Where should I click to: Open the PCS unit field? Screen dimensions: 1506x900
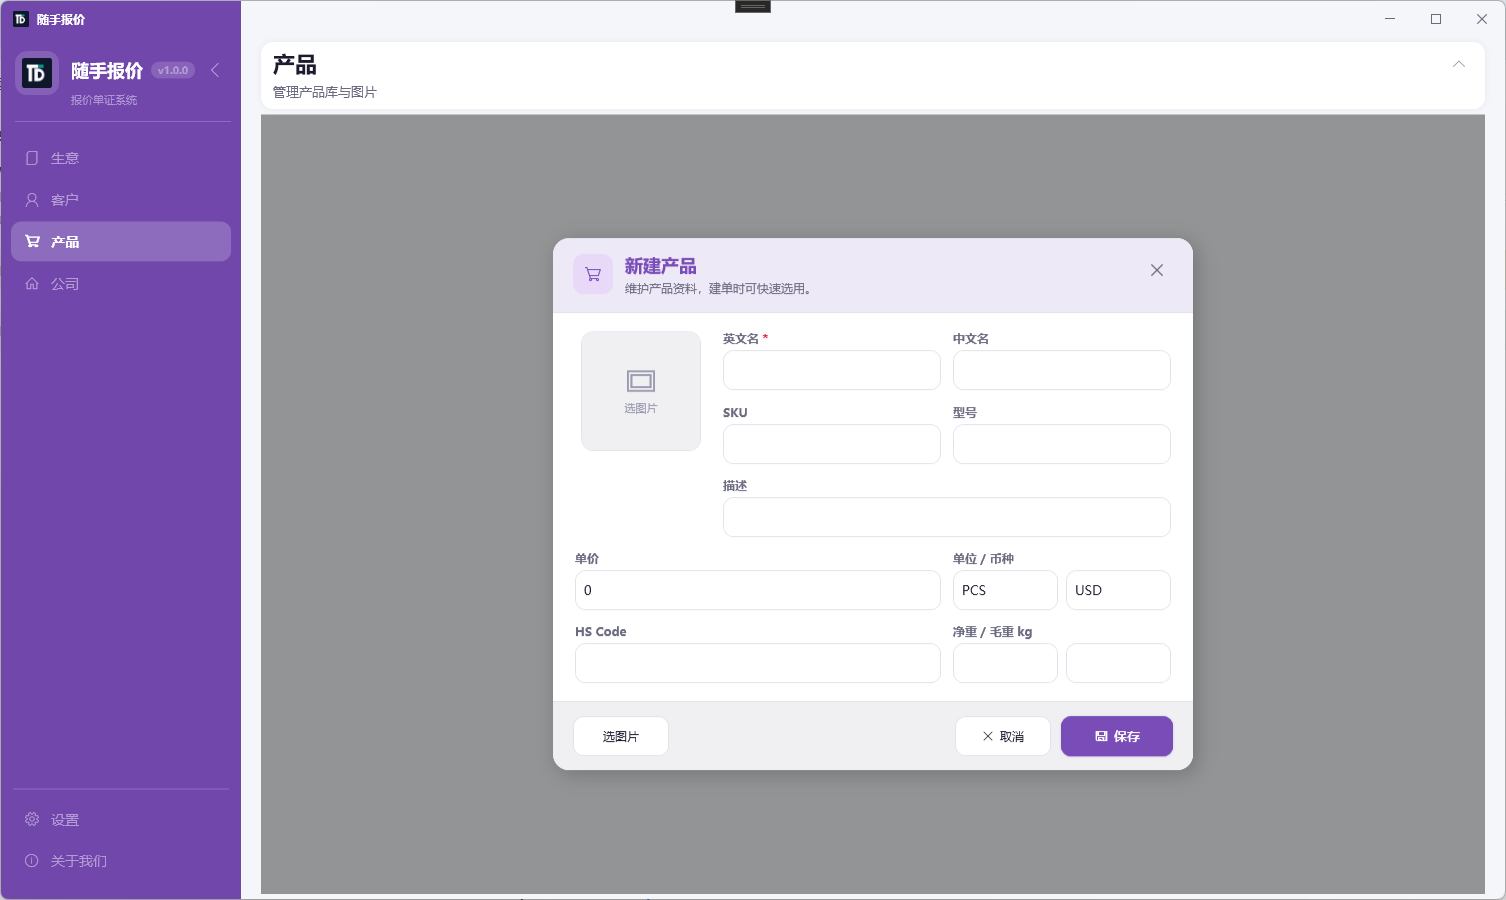(1005, 590)
